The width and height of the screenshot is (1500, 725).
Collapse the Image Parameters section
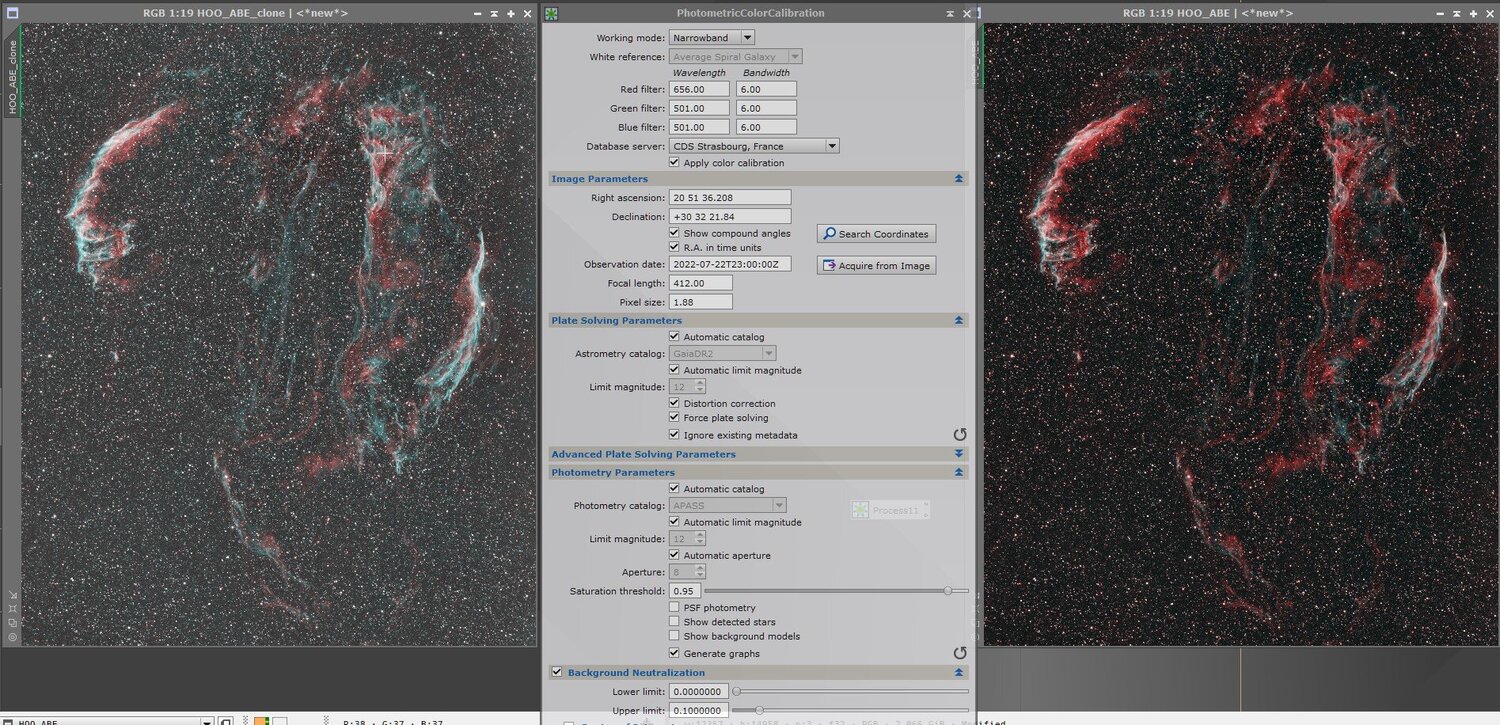tap(958, 178)
